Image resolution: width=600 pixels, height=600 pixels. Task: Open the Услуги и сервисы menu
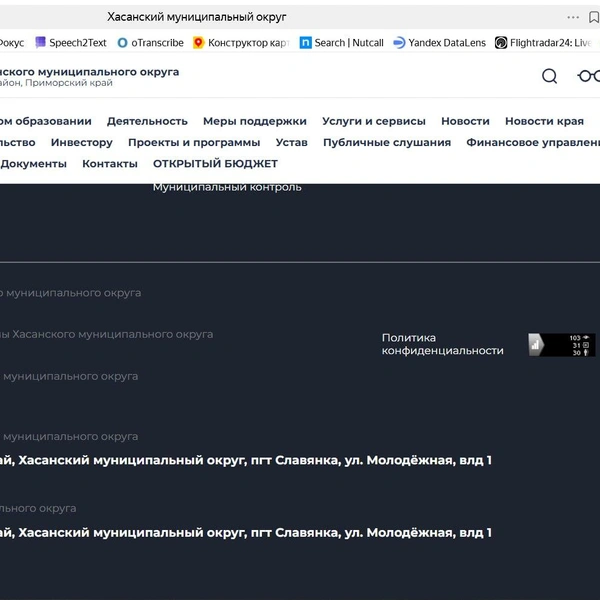pos(374,121)
